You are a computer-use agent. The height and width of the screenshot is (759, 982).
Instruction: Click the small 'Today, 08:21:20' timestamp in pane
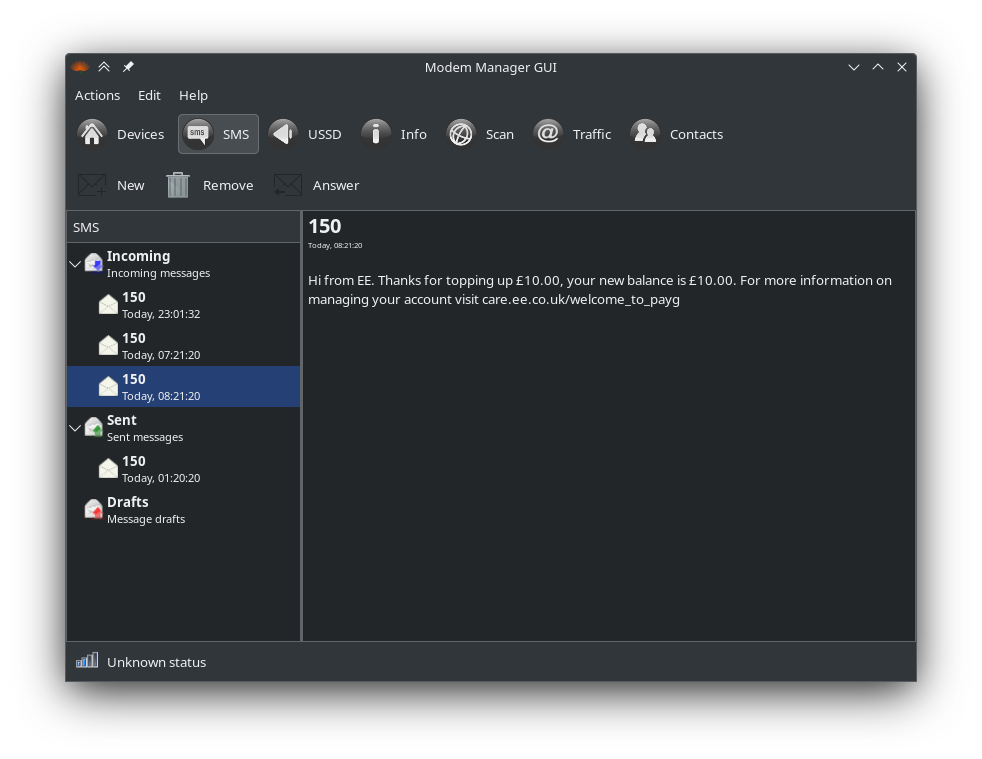[x=335, y=245]
